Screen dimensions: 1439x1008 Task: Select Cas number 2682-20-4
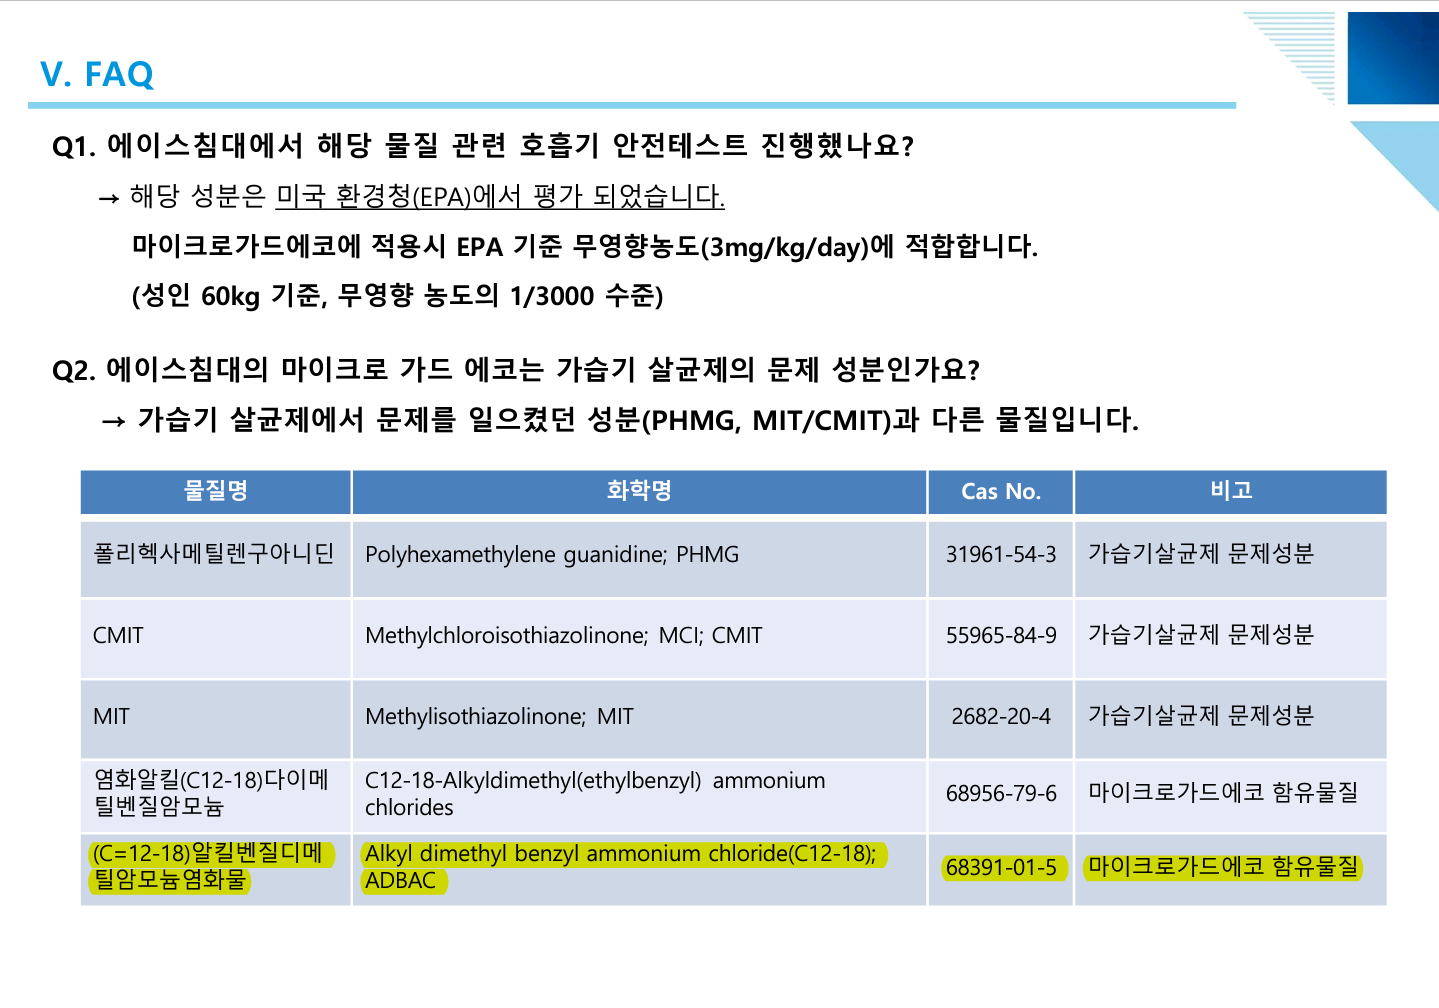pos(1001,716)
